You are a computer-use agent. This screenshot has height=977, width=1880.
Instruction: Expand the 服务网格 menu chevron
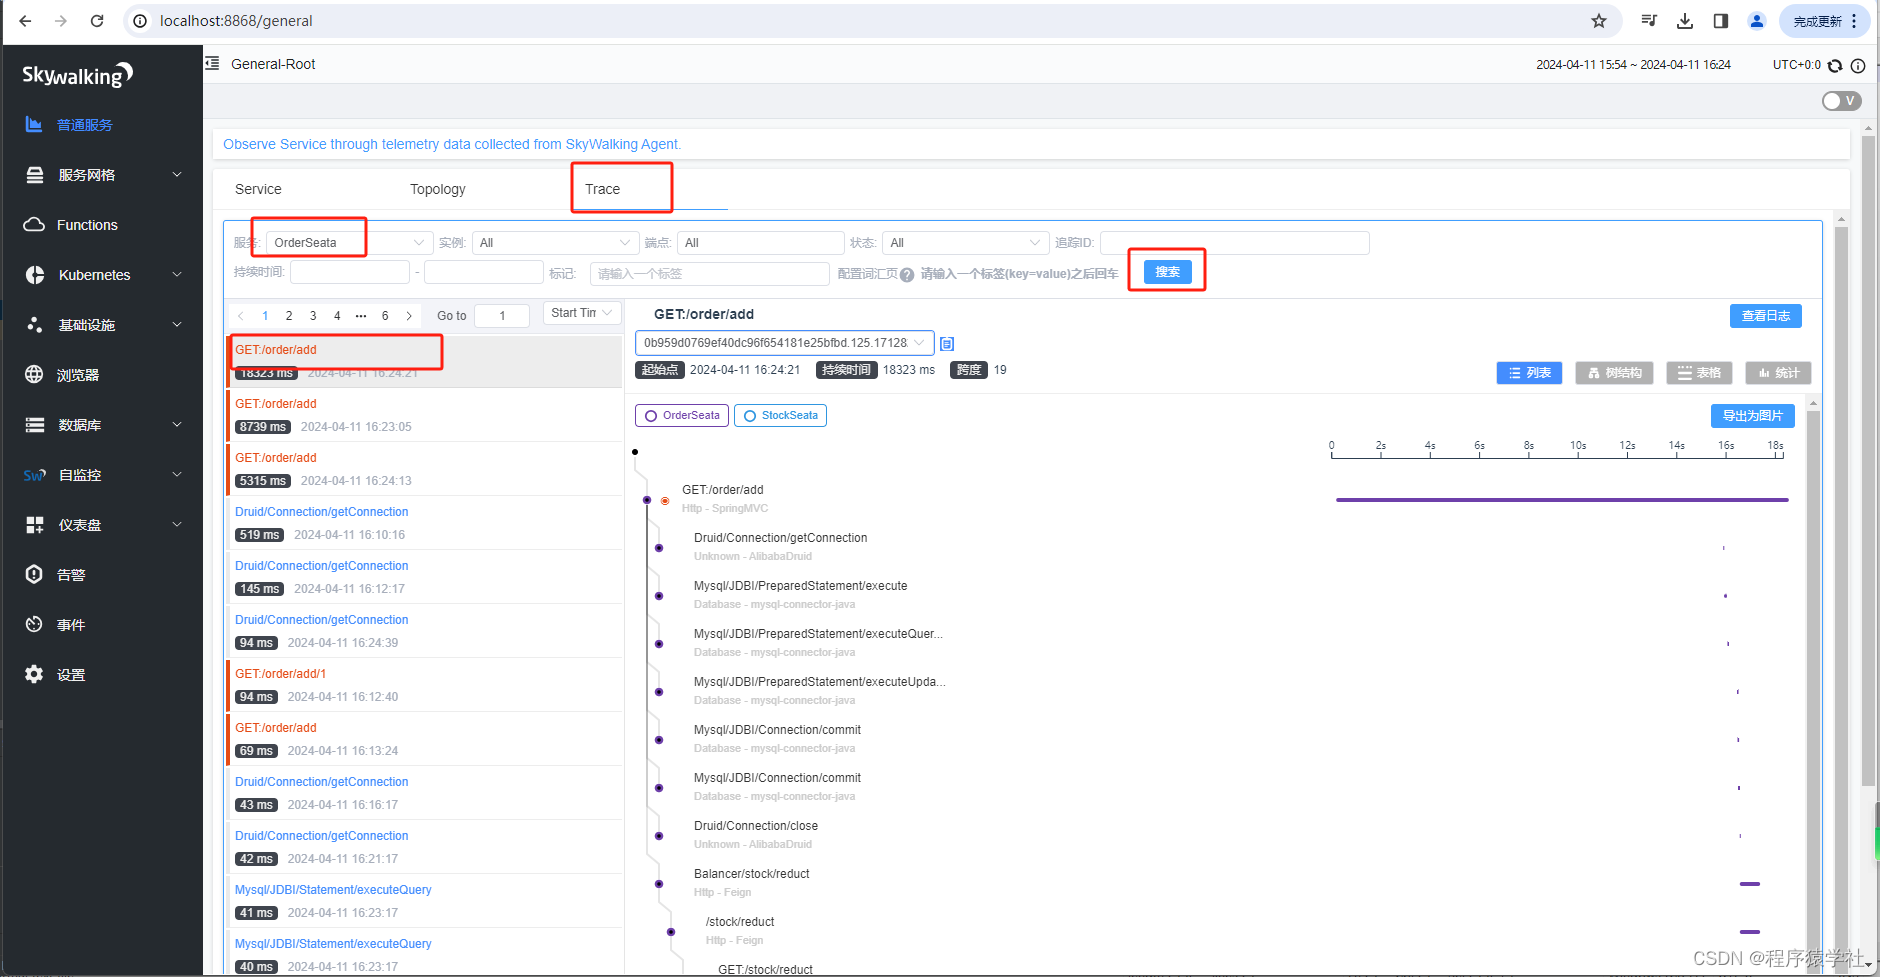point(177,175)
